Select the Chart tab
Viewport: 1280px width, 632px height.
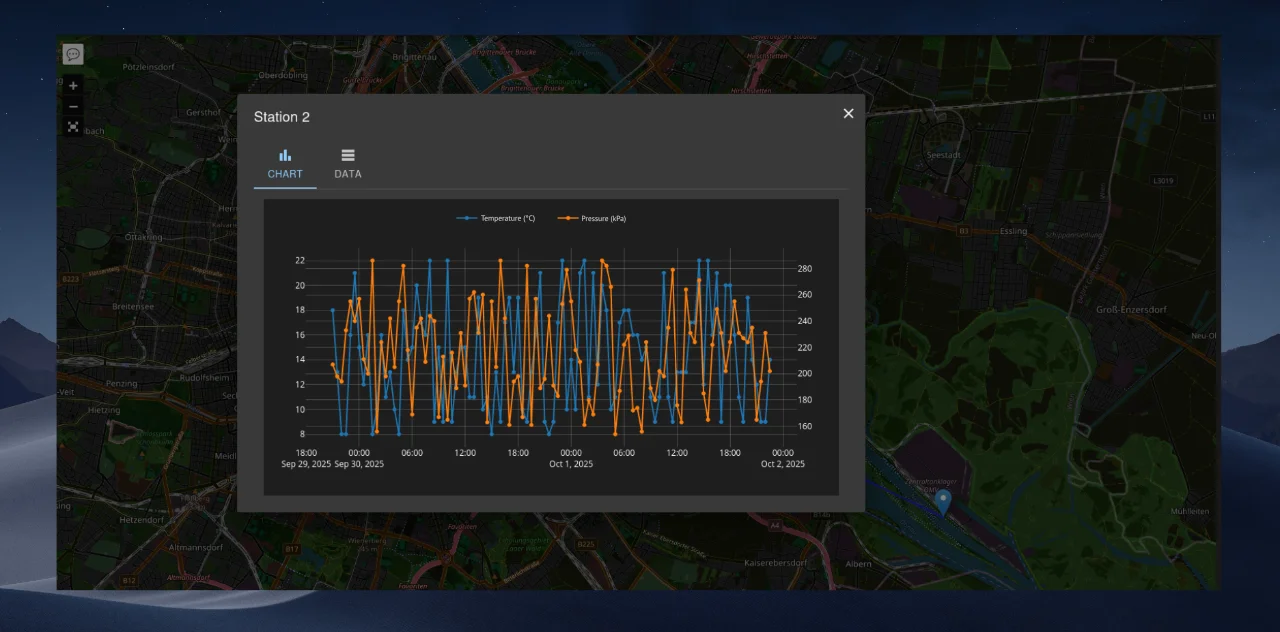pos(285,164)
